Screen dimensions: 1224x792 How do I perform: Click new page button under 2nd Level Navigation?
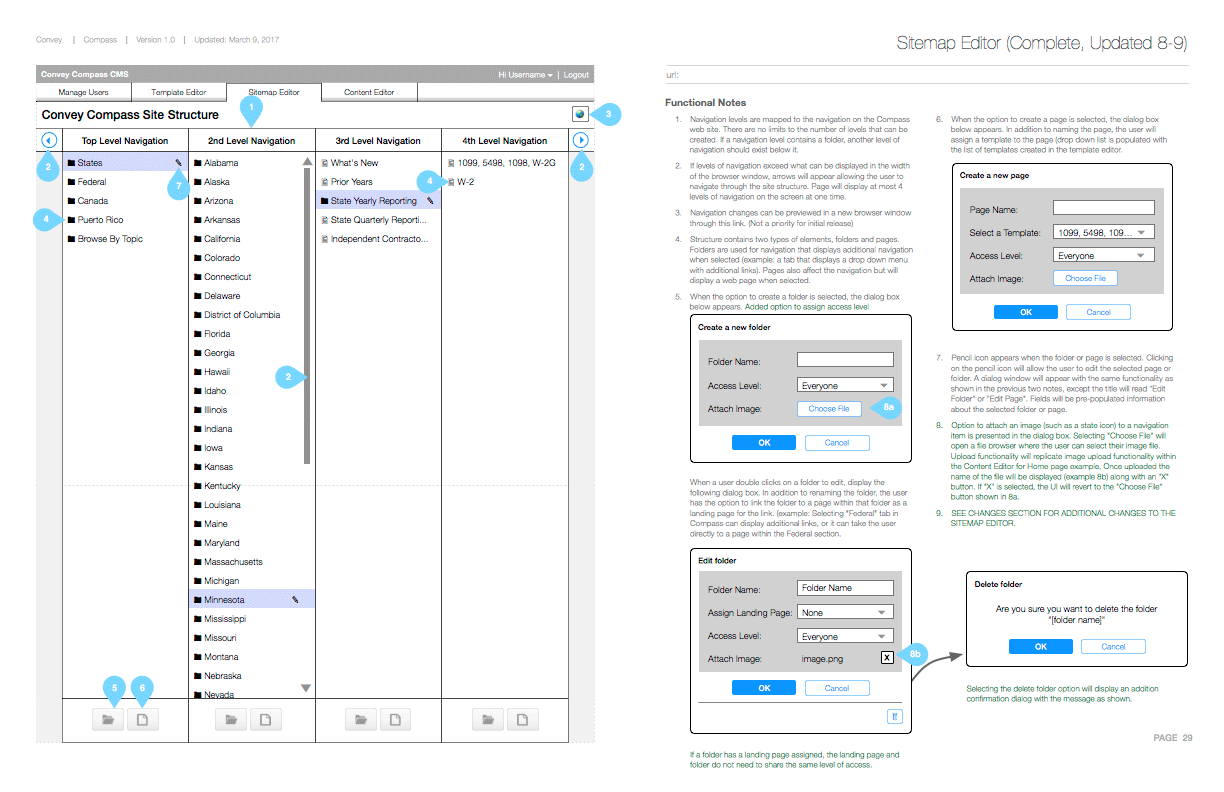266,718
